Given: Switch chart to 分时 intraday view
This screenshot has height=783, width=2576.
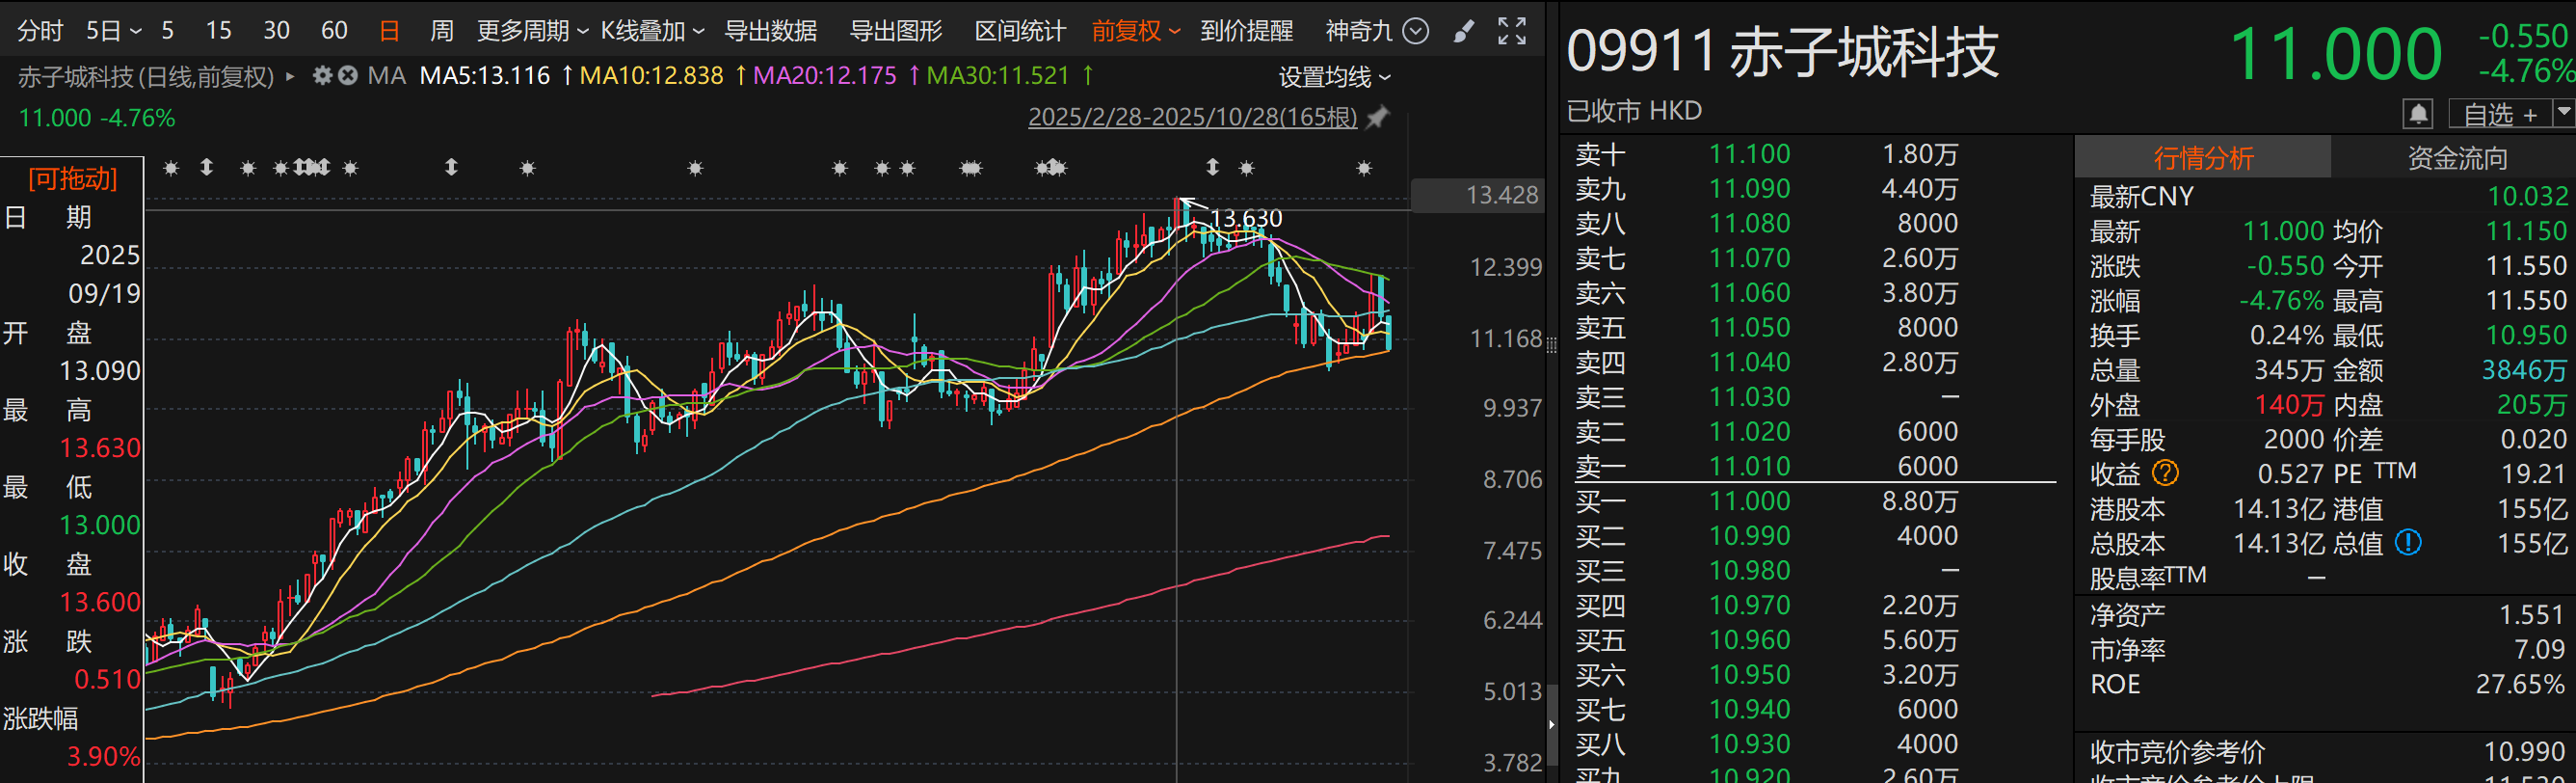Looking at the screenshot, I should point(40,31).
